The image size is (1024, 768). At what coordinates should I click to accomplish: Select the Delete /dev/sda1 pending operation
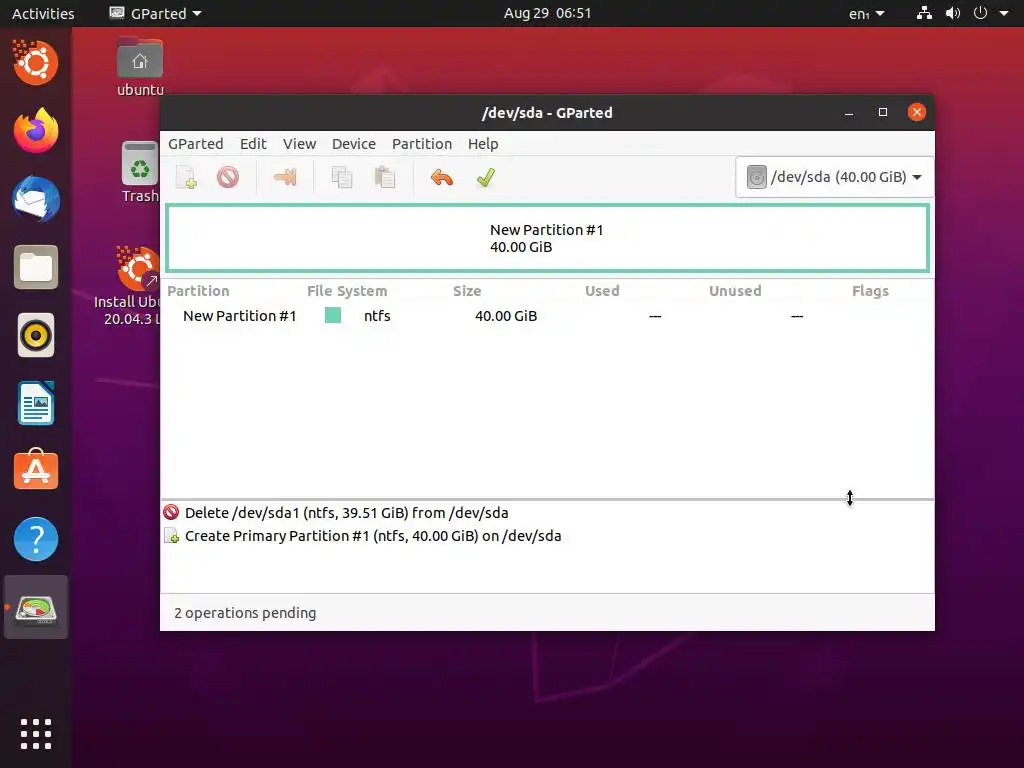[547, 513]
